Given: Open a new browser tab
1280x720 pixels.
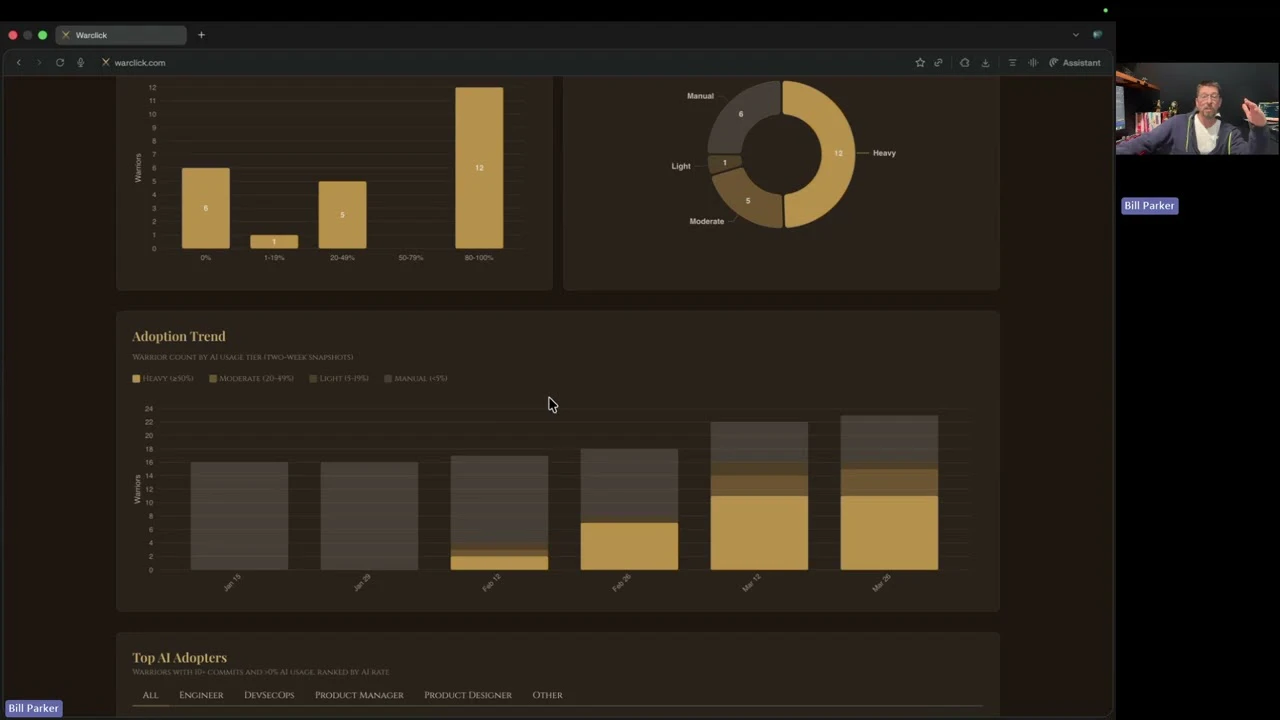Looking at the screenshot, I should tap(201, 35).
